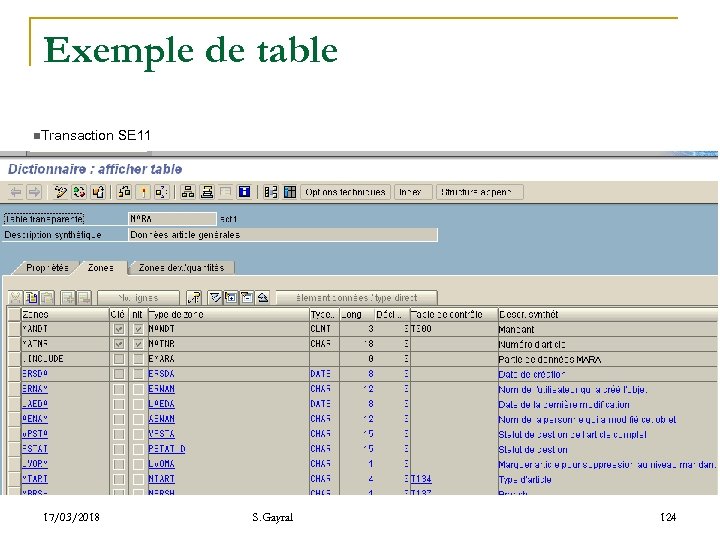Viewport: 720px width, 540px height.
Task: Click the Paste icon in zones toolbar
Action: tap(47, 298)
